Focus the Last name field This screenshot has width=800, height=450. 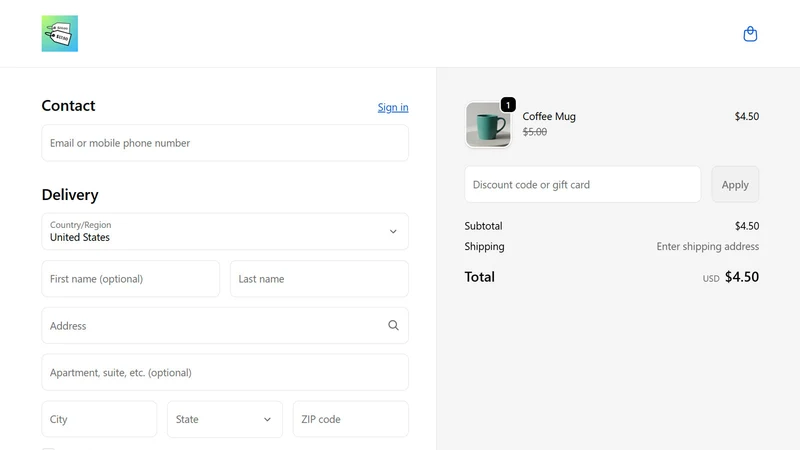click(x=319, y=279)
